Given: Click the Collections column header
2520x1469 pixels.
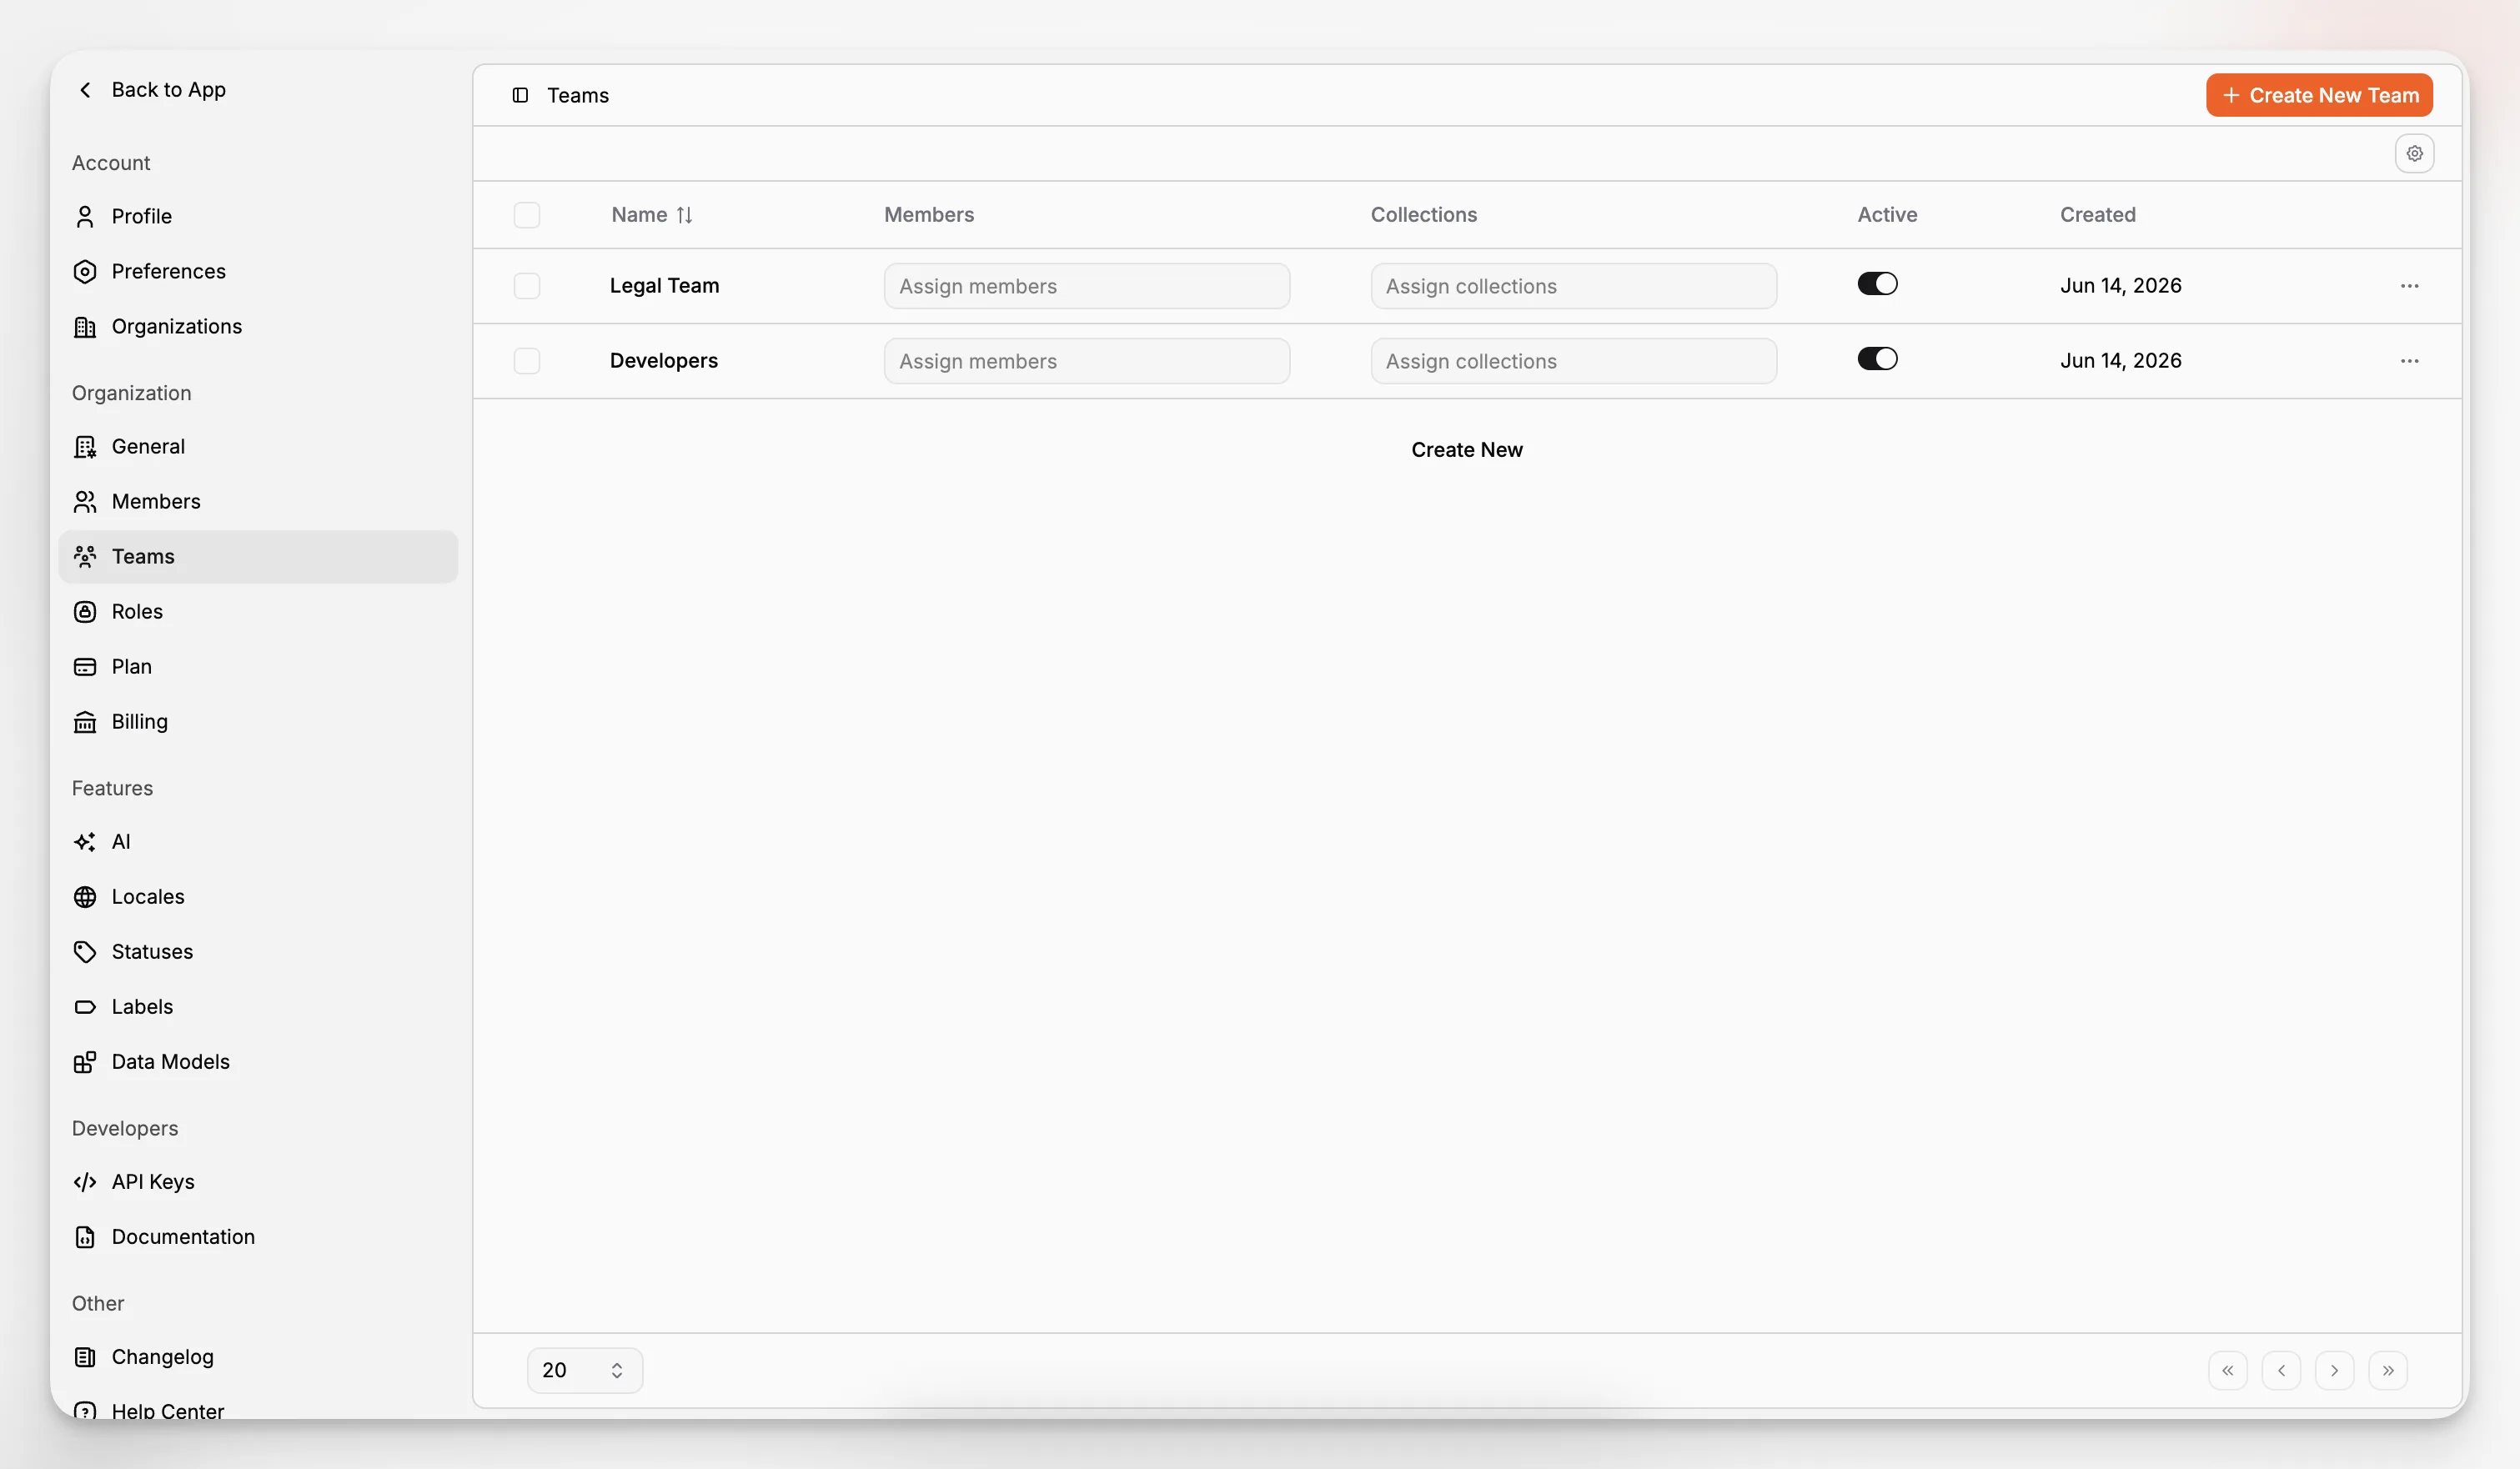Looking at the screenshot, I should coord(1423,215).
